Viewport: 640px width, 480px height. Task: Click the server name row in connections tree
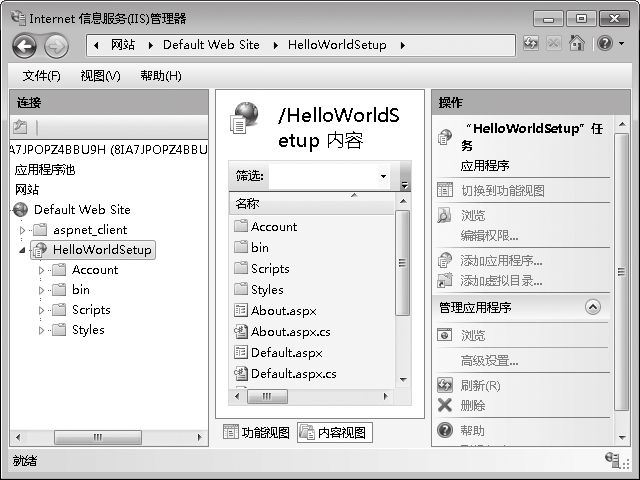pyautogui.click(x=109, y=149)
